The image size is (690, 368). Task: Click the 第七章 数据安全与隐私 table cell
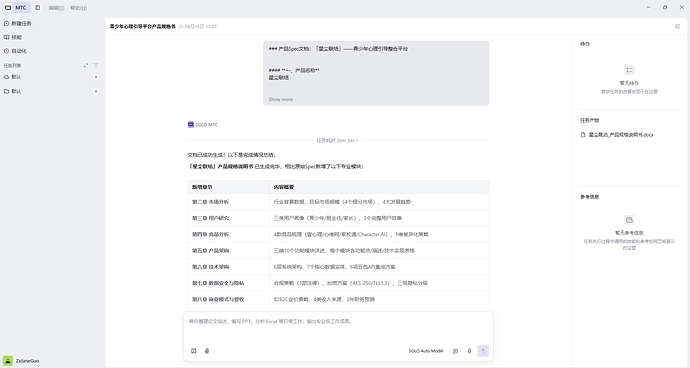(x=228, y=283)
